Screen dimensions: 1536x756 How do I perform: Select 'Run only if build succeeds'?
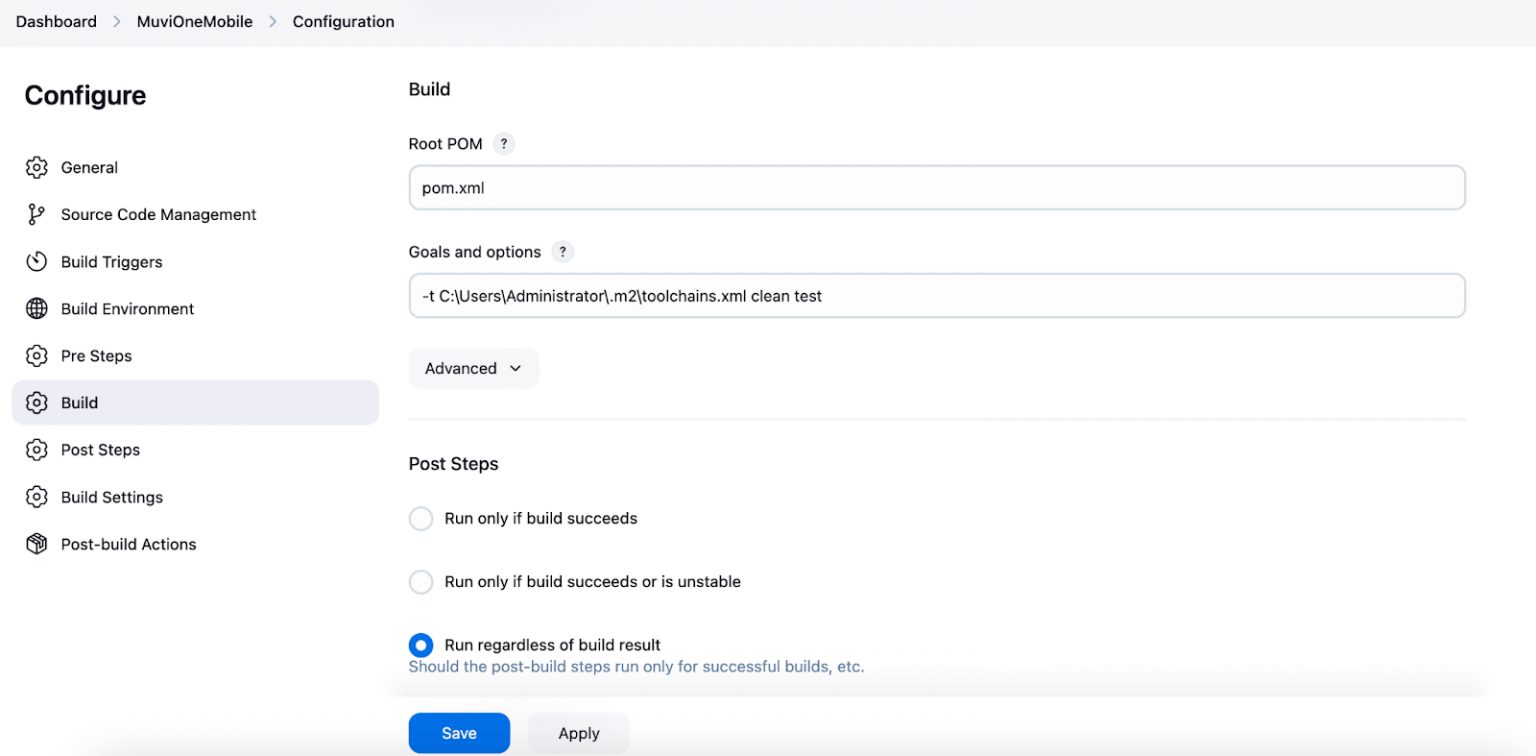pyautogui.click(x=420, y=518)
